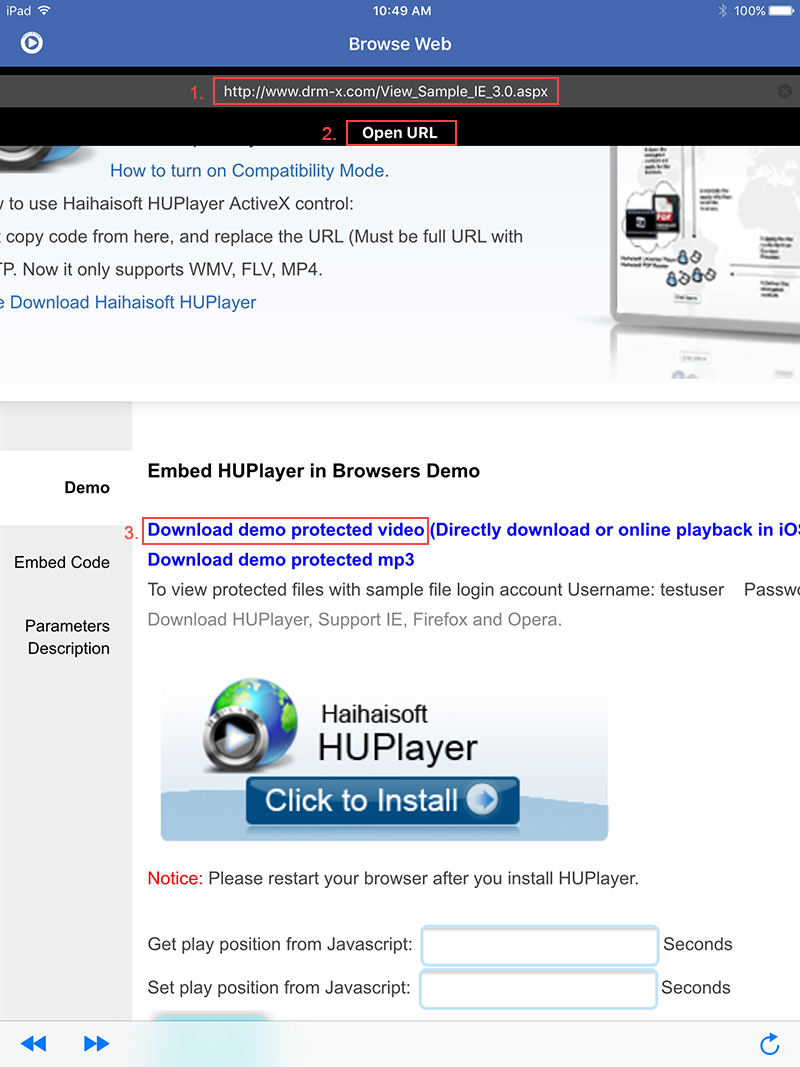Tap the Click to Install button
This screenshot has height=1067, width=800.
[x=382, y=800]
